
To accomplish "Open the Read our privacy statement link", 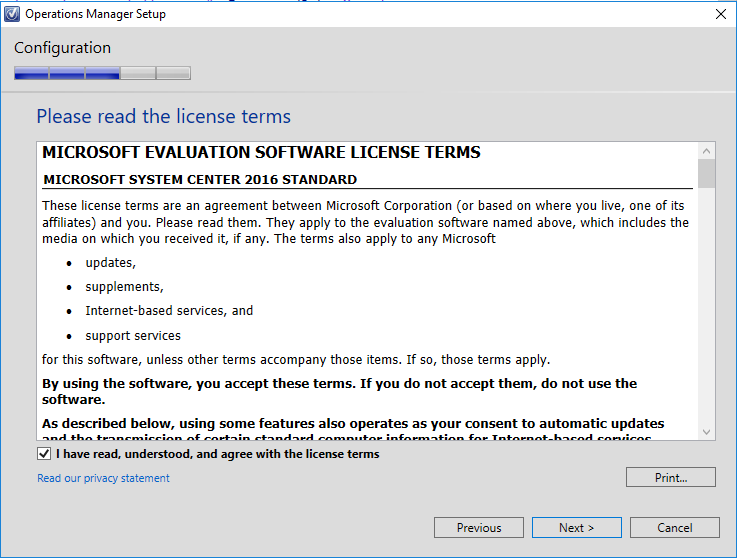I will tap(103, 478).
